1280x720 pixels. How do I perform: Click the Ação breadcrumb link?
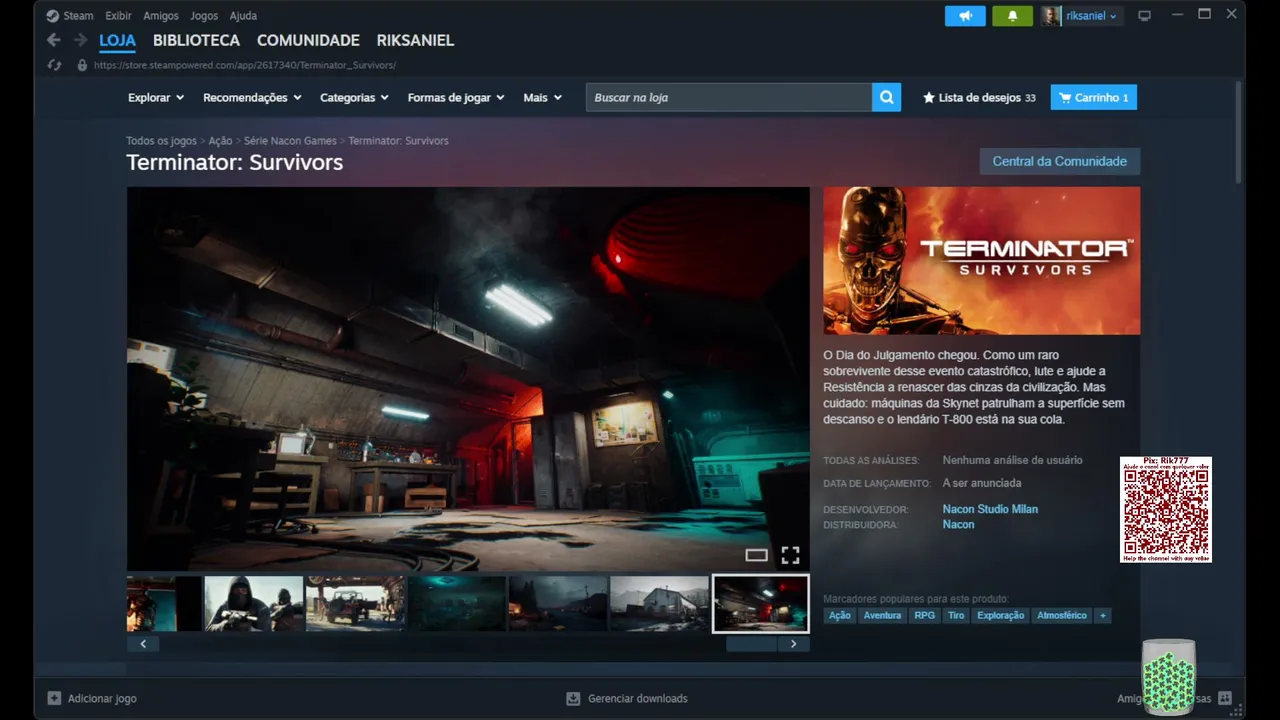[x=220, y=141]
